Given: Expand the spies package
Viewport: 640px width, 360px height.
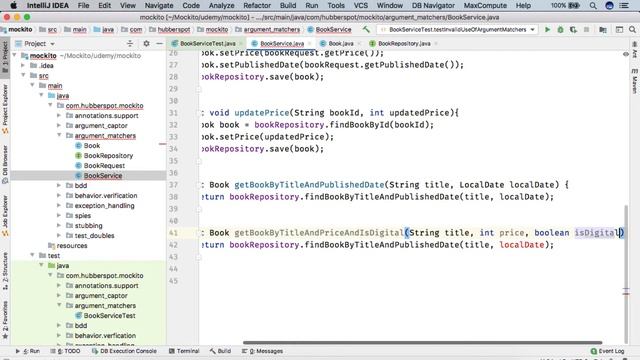Looking at the screenshot, I should [x=59, y=215].
